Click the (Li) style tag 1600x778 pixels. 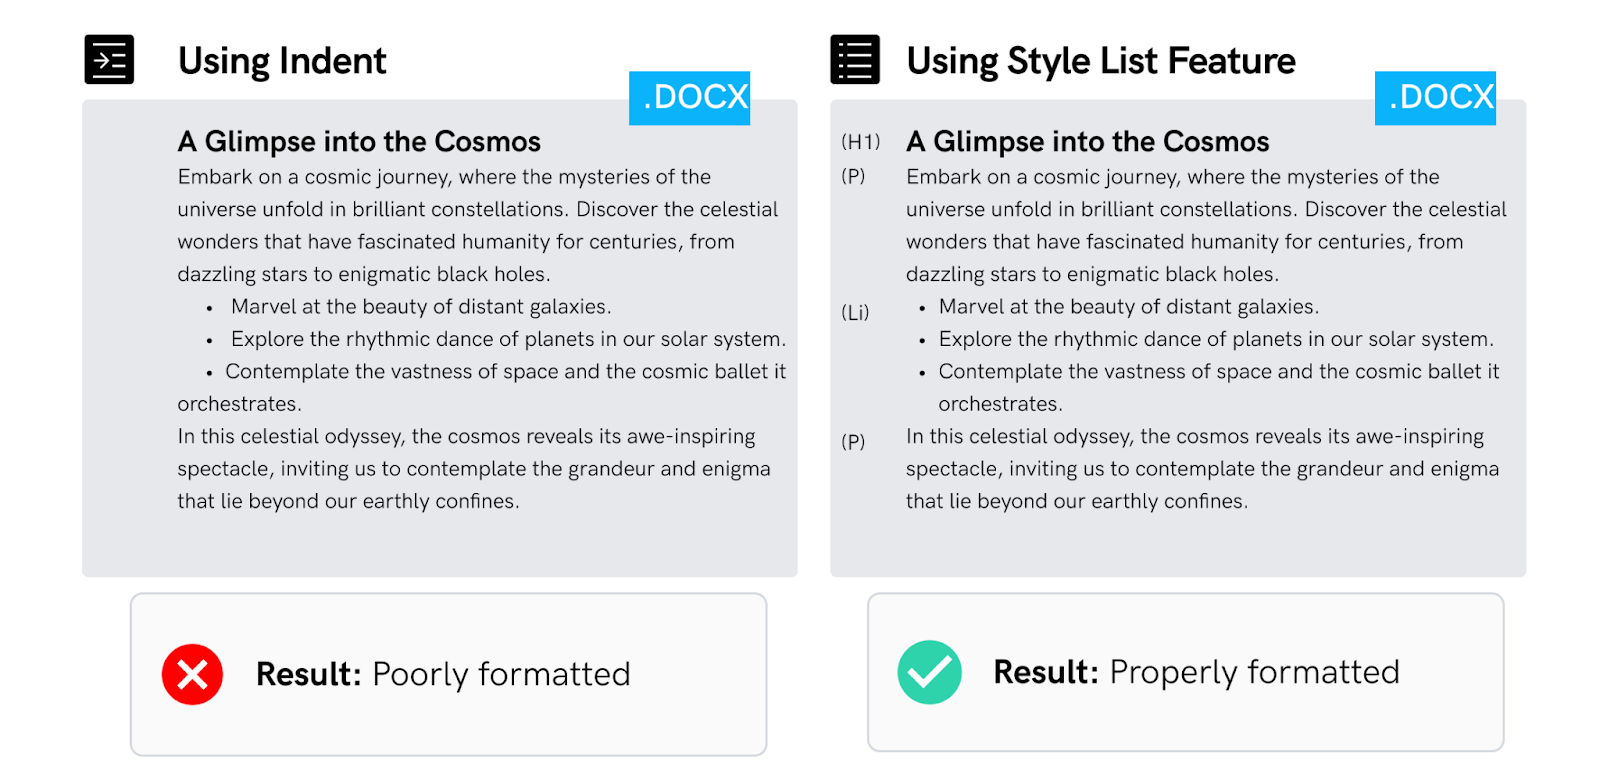(855, 313)
